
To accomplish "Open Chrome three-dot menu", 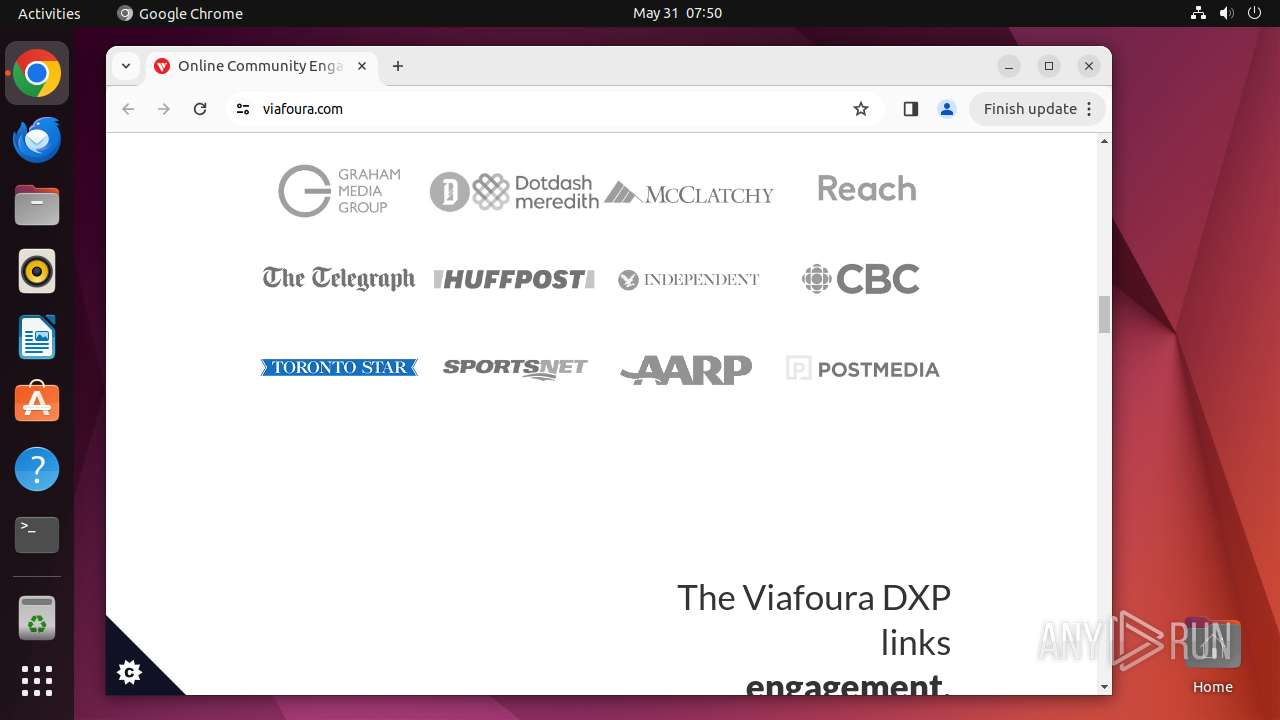I will (1090, 109).
